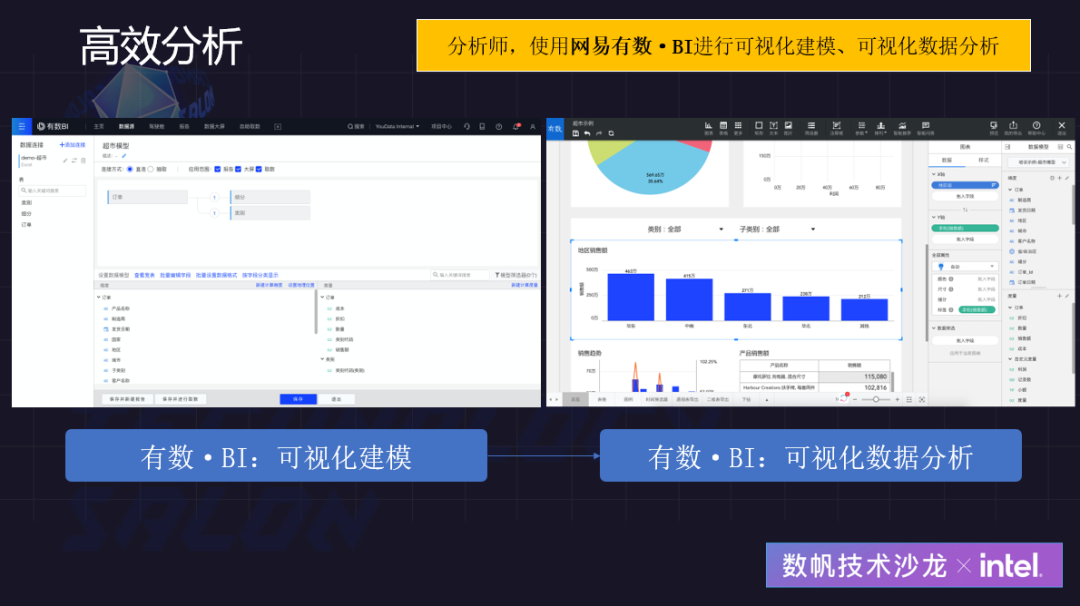Adjust the zoom slider in report status bar
The width and height of the screenshot is (1080, 606).
tap(876, 399)
